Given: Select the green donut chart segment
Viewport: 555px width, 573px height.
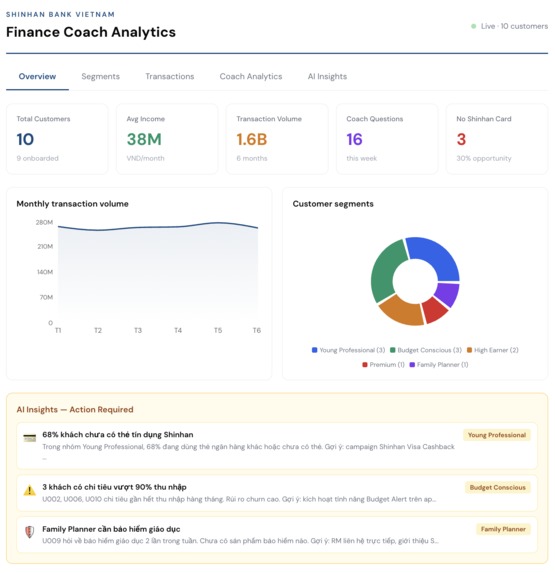Looking at the screenshot, I should coord(385,269).
